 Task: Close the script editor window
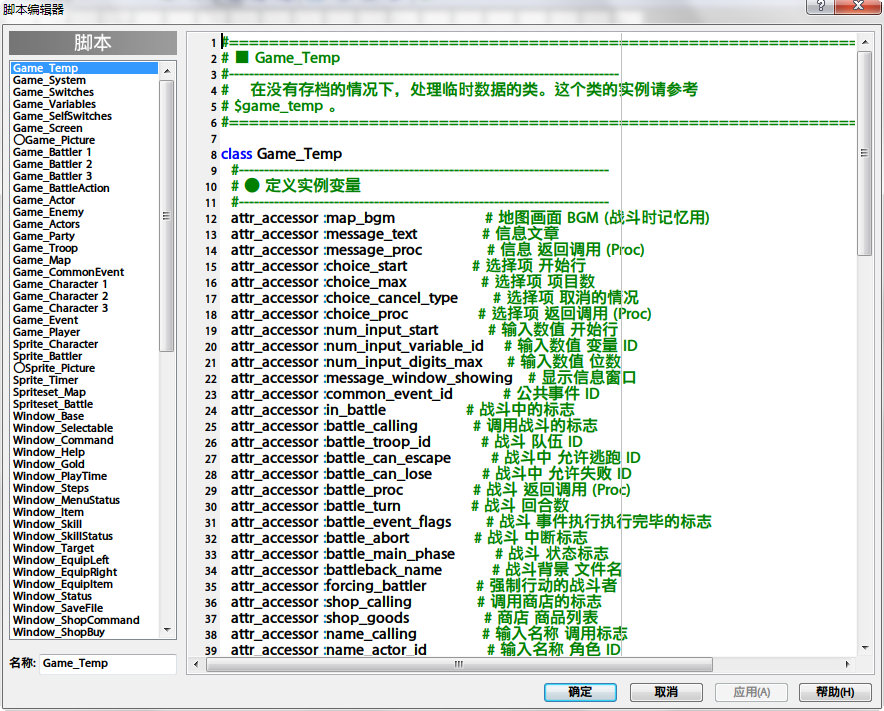coord(858,6)
